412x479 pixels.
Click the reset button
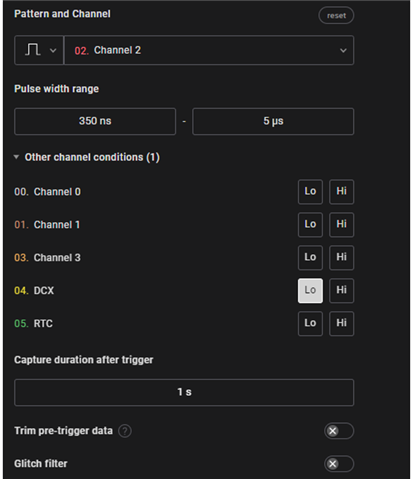336,15
